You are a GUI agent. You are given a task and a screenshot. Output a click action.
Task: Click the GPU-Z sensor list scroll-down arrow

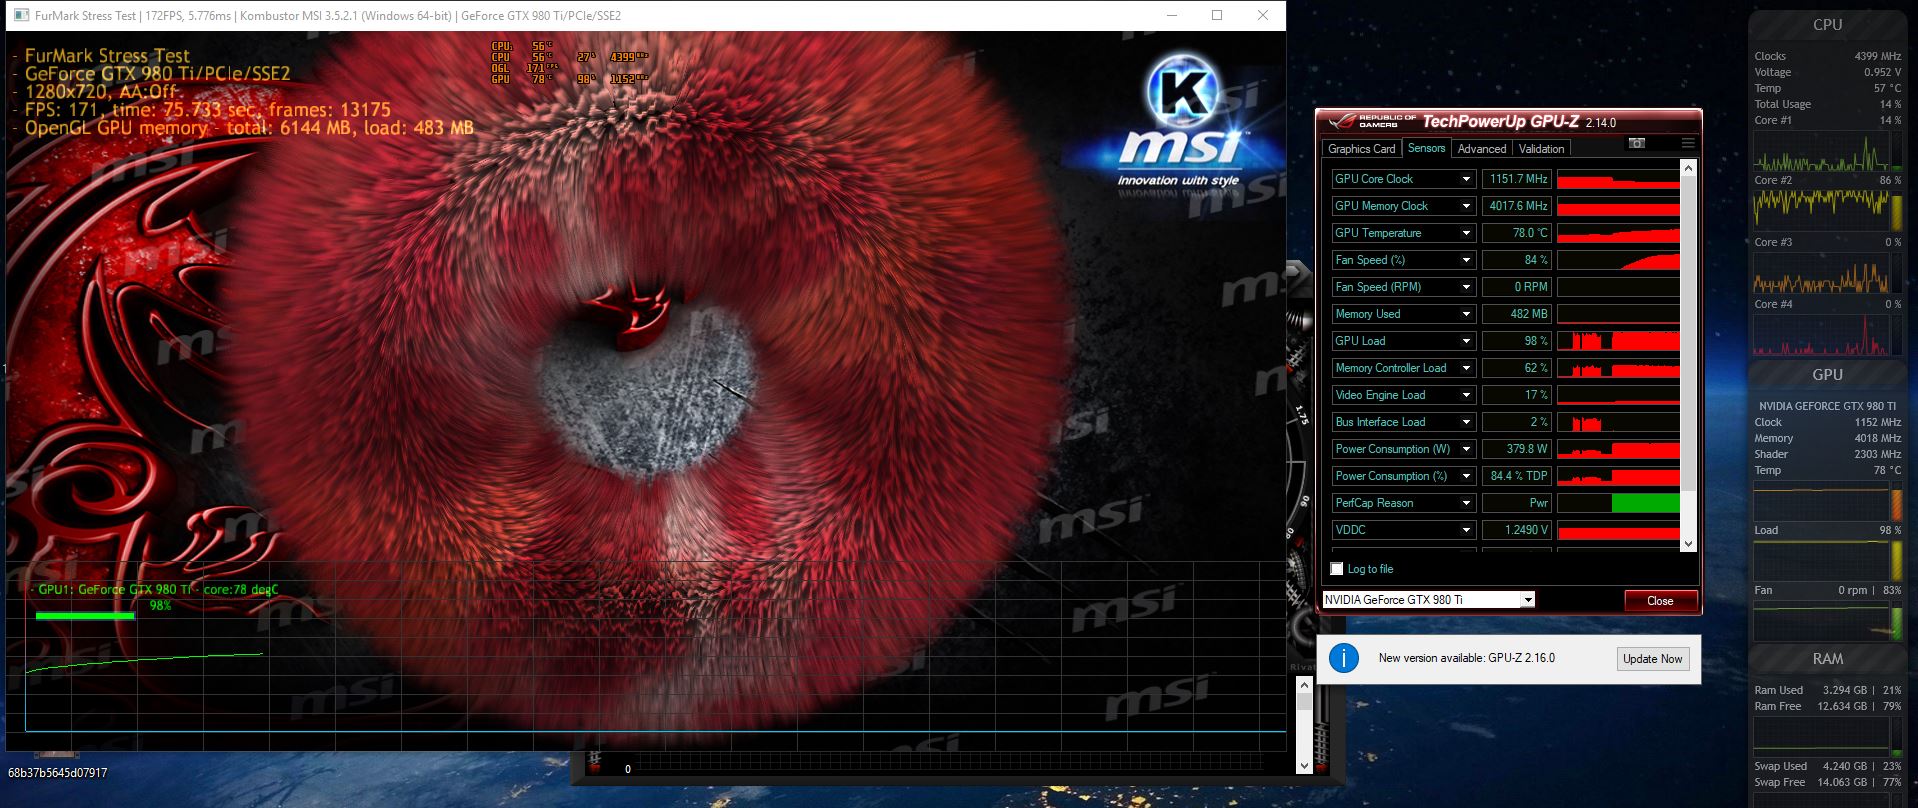coord(1688,544)
